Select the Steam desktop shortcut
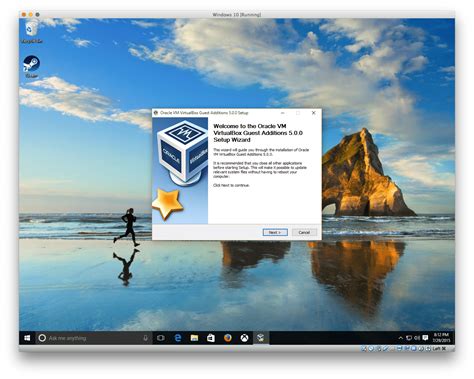Viewport: 474px width, 379px height. (x=31, y=67)
